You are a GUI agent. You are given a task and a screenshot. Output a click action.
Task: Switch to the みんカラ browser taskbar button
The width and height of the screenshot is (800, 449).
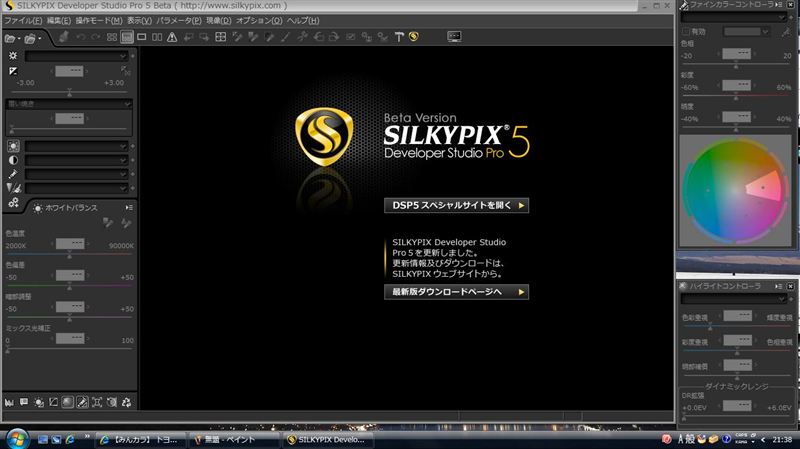click(x=141, y=439)
